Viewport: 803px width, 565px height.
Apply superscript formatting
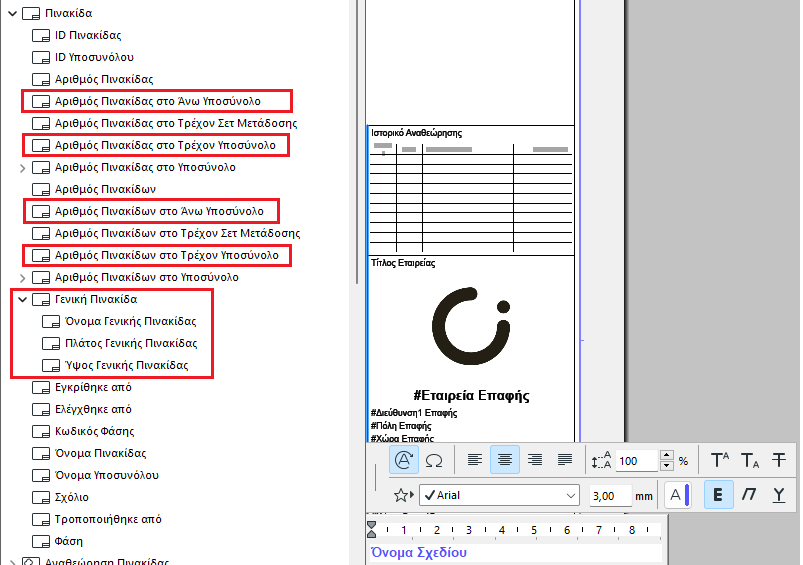pos(720,460)
